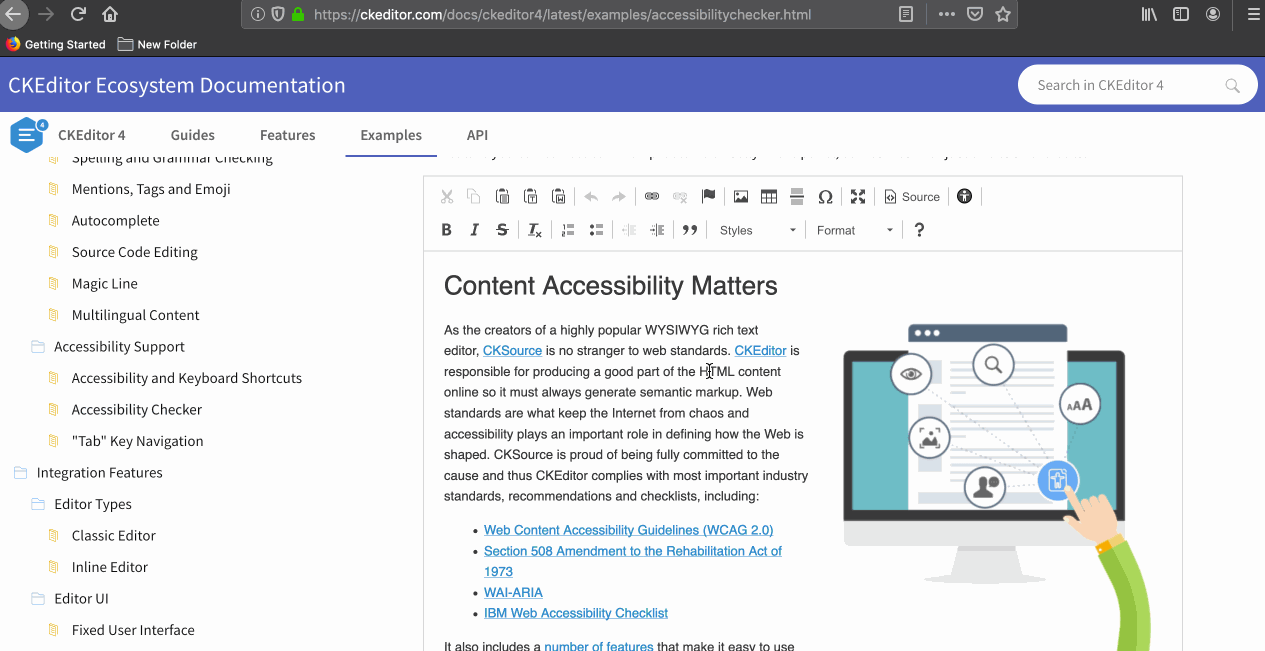Image resolution: width=1265 pixels, height=651 pixels.
Task: Open the API section in navigation
Action: pyautogui.click(x=477, y=135)
